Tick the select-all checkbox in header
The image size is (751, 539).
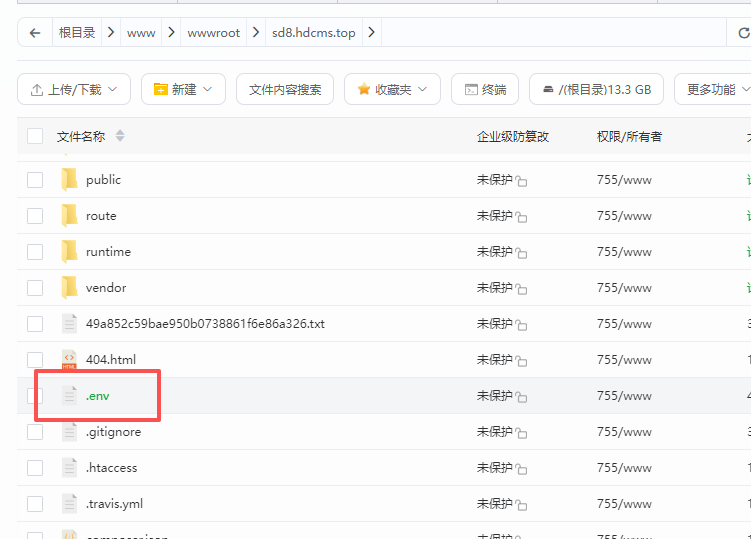(35, 136)
